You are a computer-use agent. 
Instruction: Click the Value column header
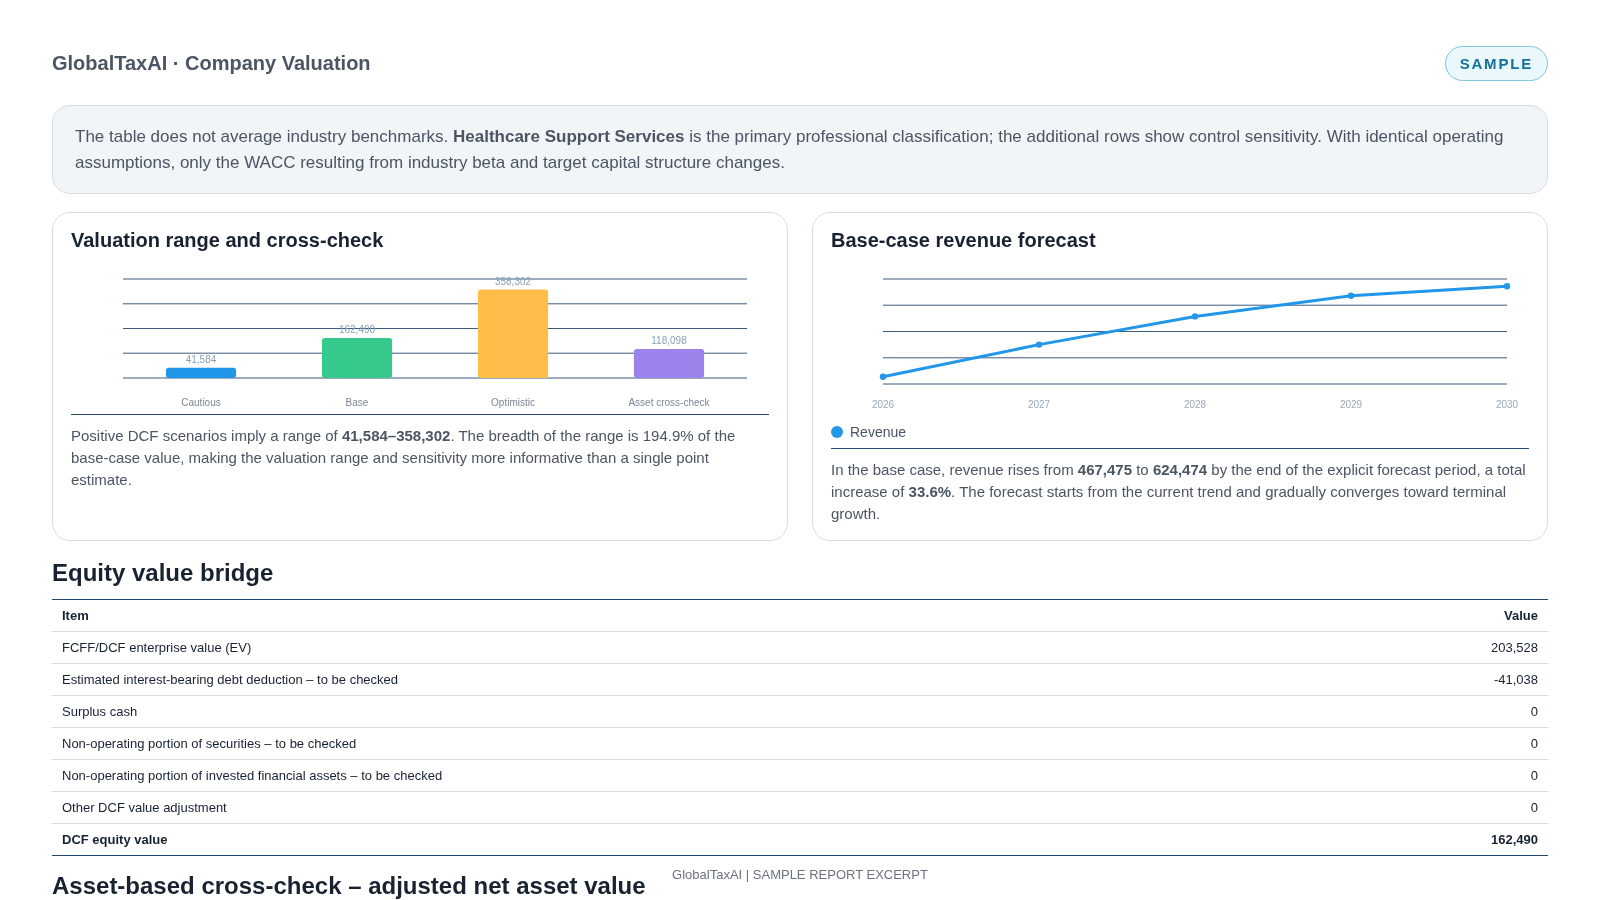tap(1520, 616)
